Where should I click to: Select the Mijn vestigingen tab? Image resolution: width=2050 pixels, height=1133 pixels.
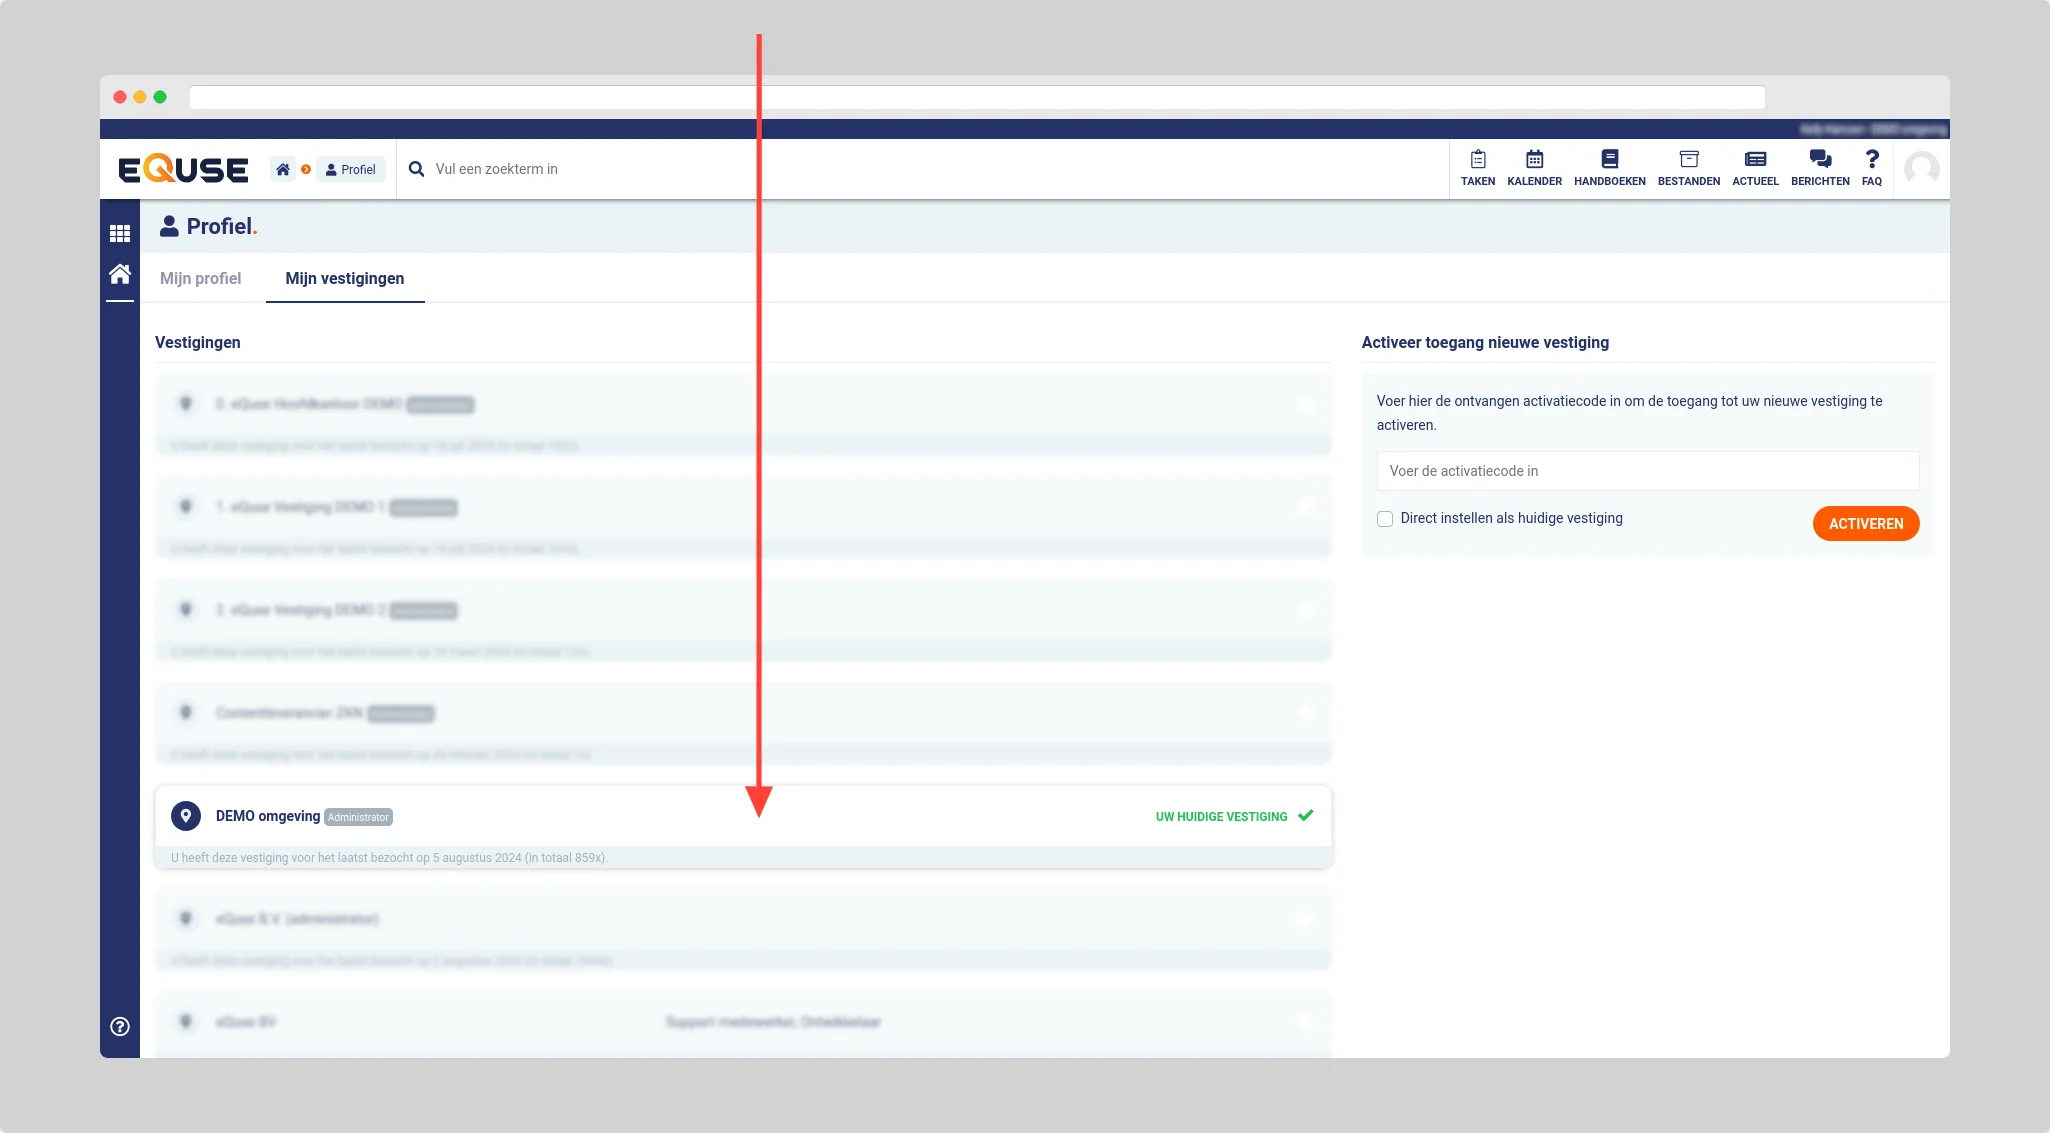345,279
